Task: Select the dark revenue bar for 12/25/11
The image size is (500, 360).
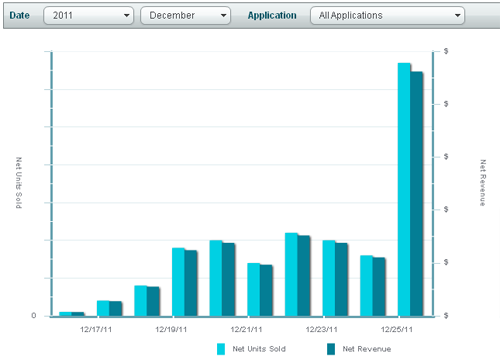Action: (x=417, y=194)
